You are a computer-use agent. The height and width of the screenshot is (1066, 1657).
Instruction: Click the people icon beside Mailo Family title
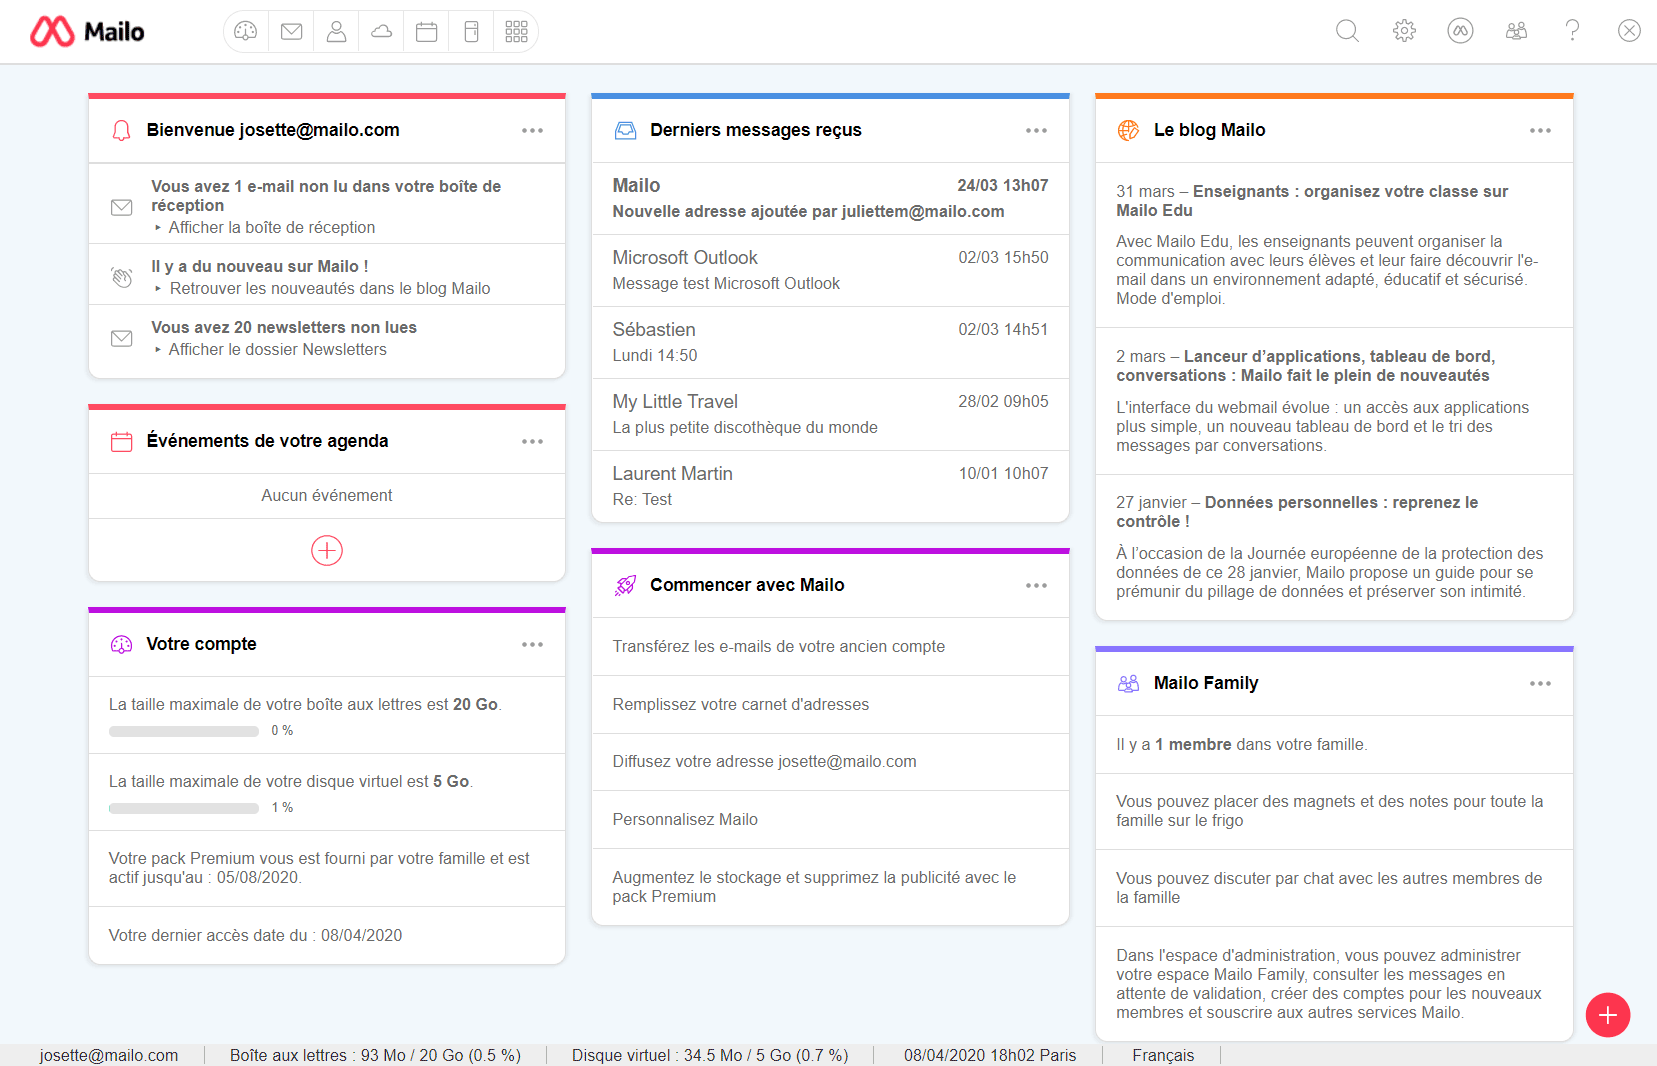coord(1128,683)
